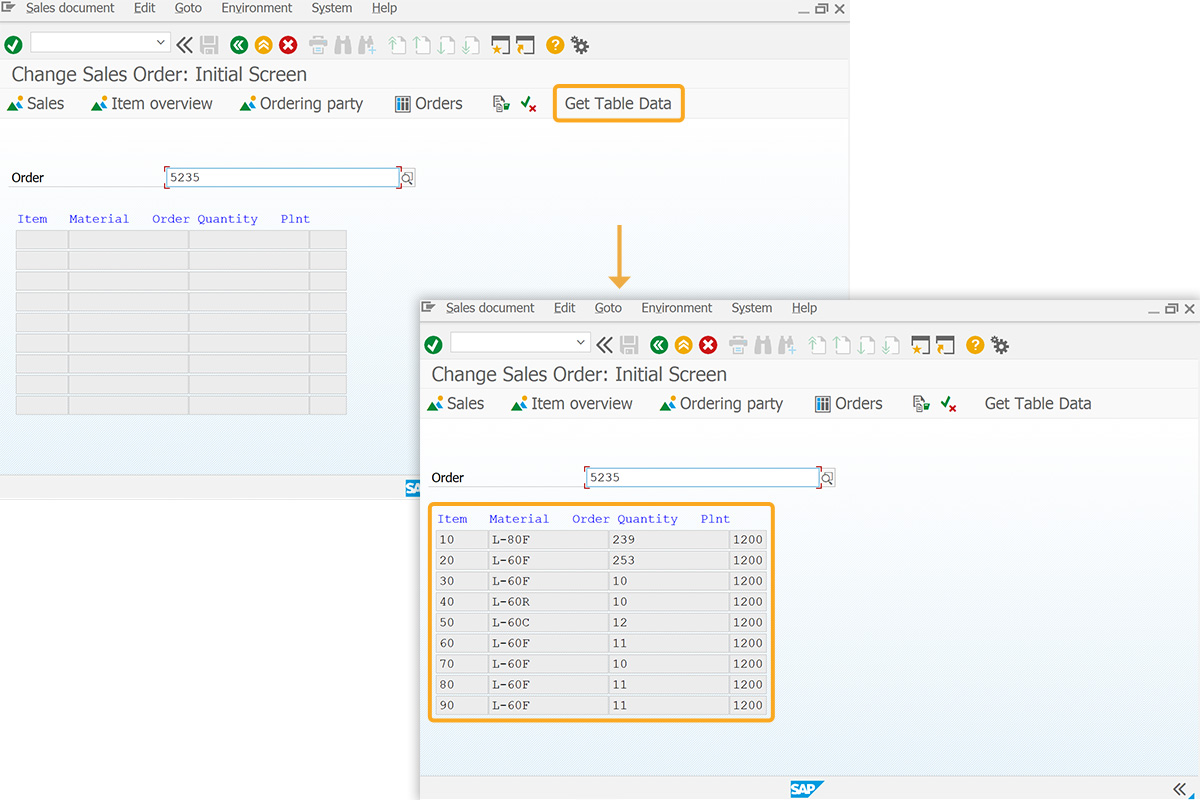Click the check-and-cross icon in the front window's toolbar

coord(949,404)
